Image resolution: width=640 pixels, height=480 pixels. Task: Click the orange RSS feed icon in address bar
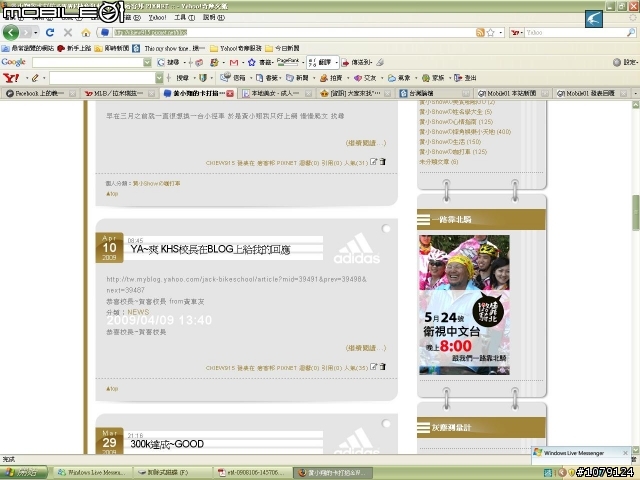click(x=480, y=32)
